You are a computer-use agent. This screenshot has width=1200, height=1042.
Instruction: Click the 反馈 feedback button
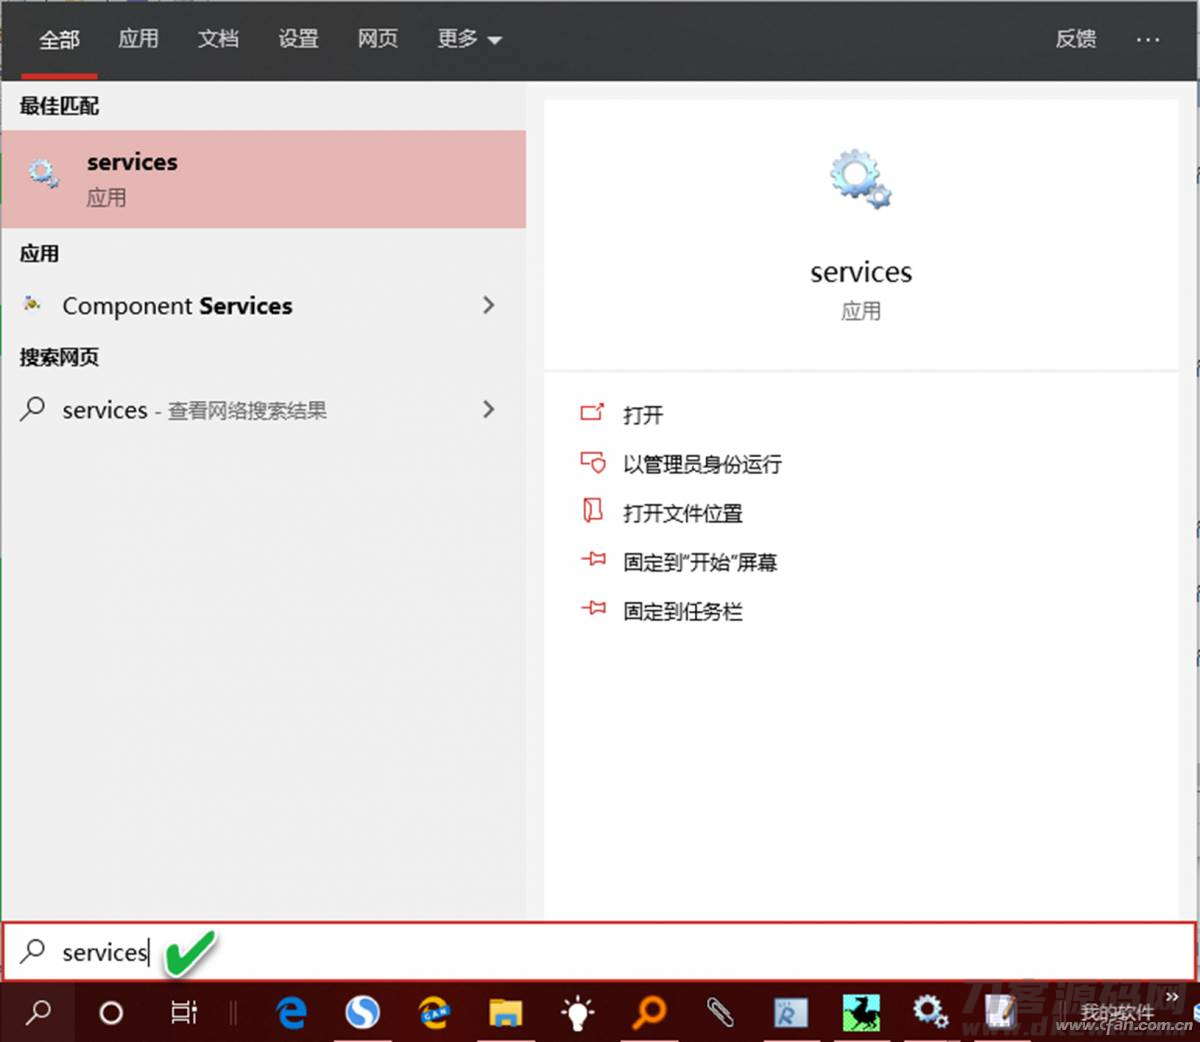coord(1076,39)
